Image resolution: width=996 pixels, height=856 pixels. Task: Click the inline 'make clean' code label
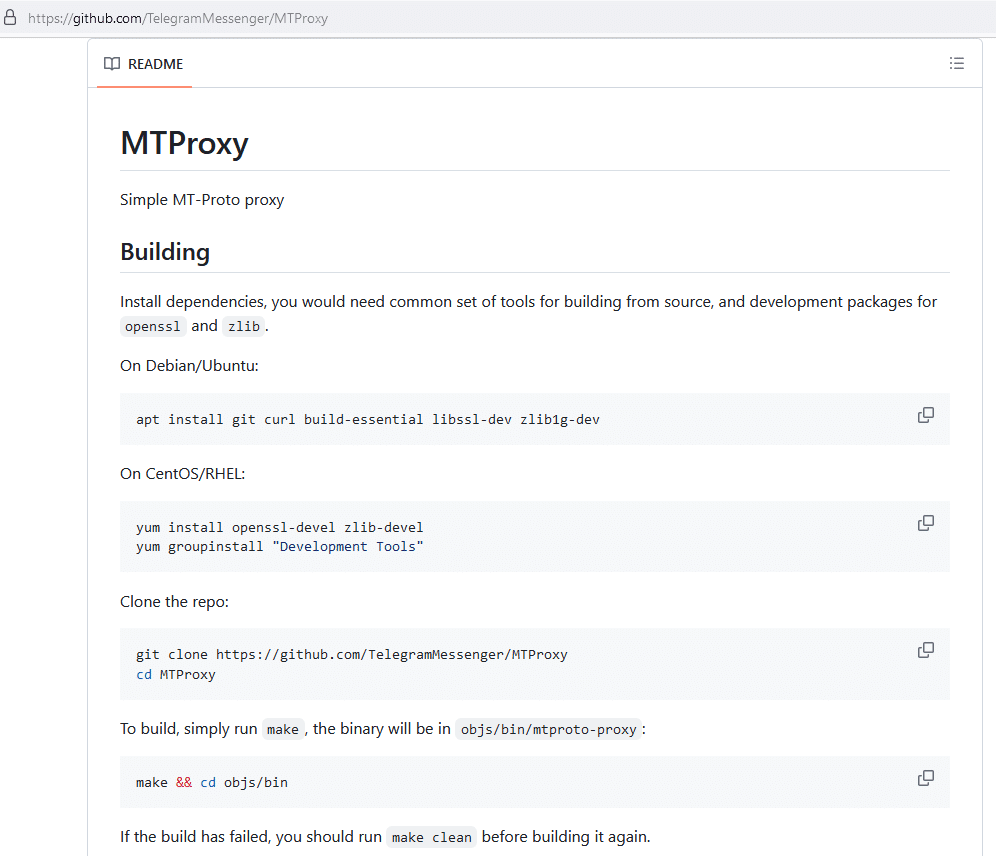[432, 838]
